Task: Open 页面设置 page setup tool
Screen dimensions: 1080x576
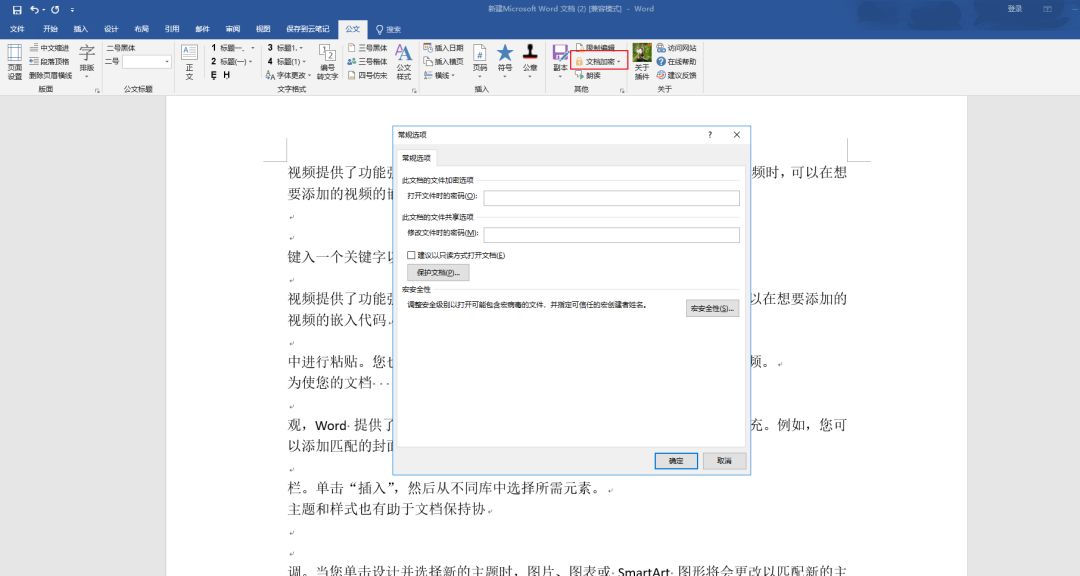Action: pyautogui.click(x=15, y=60)
